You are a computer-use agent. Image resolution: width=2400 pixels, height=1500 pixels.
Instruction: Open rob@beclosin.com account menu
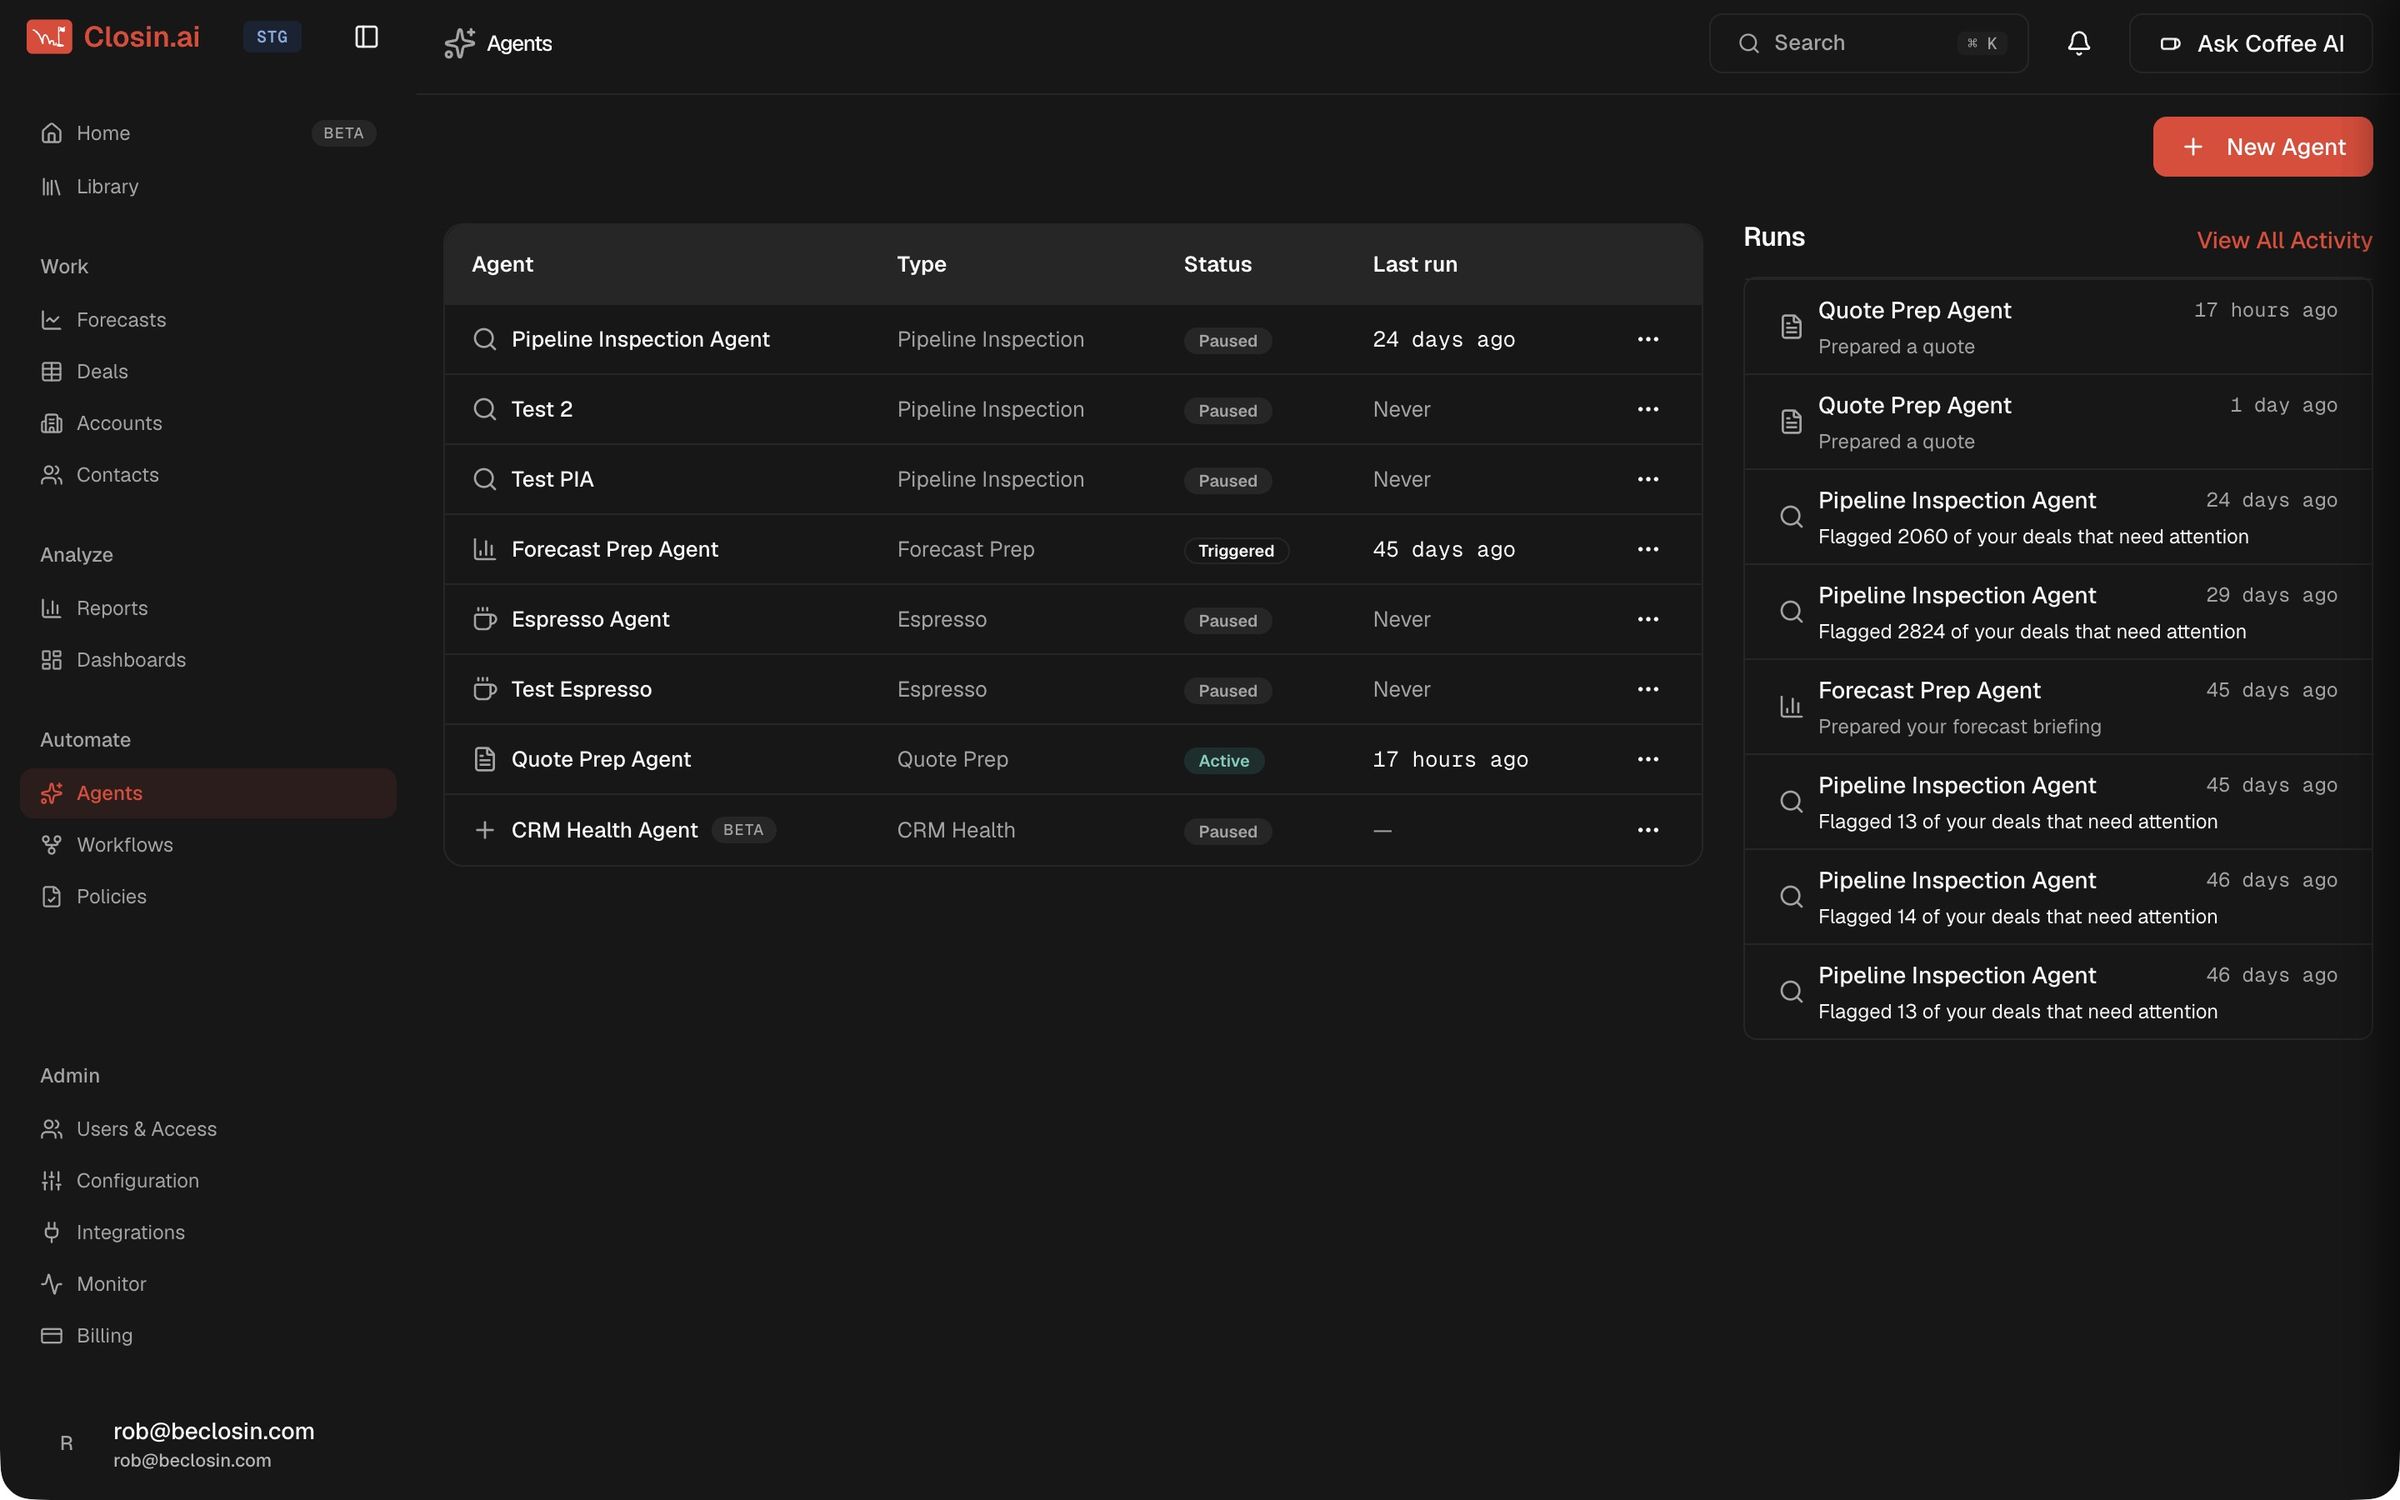[208, 1444]
